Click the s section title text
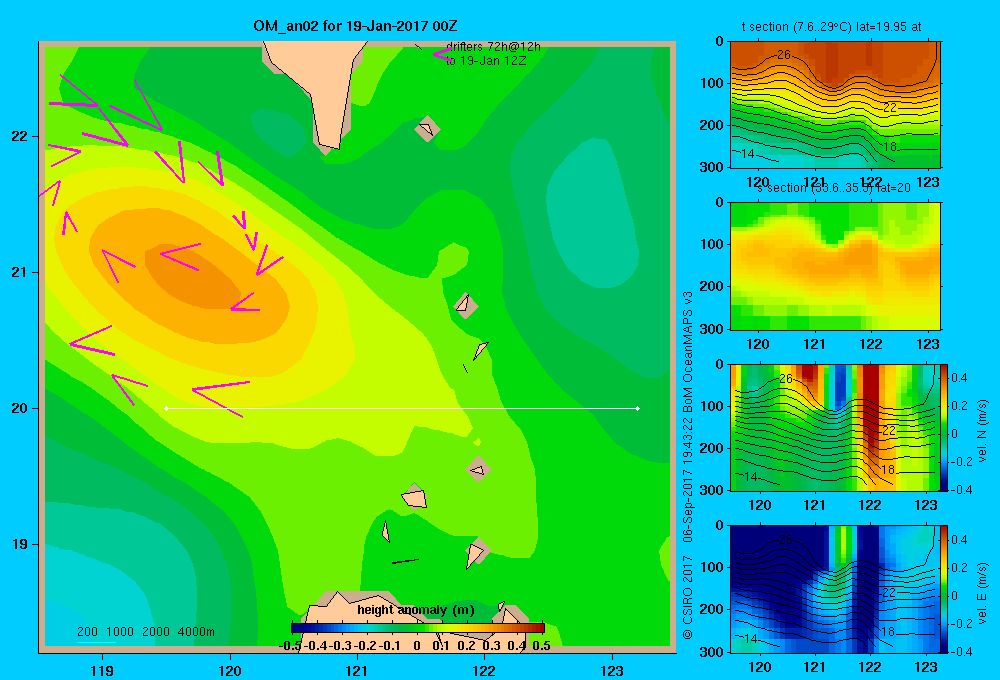 pyautogui.click(x=834, y=188)
